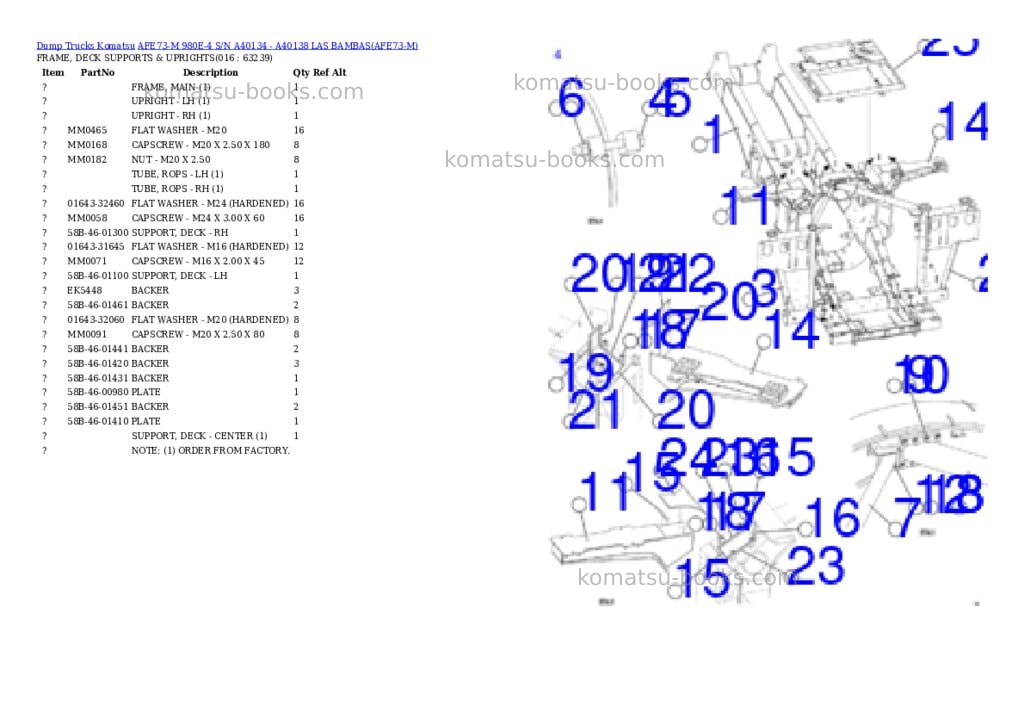The width and height of the screenshot is (1024, 725).
Task: Click the 'PartNo' column header
Action: point(97,72)
